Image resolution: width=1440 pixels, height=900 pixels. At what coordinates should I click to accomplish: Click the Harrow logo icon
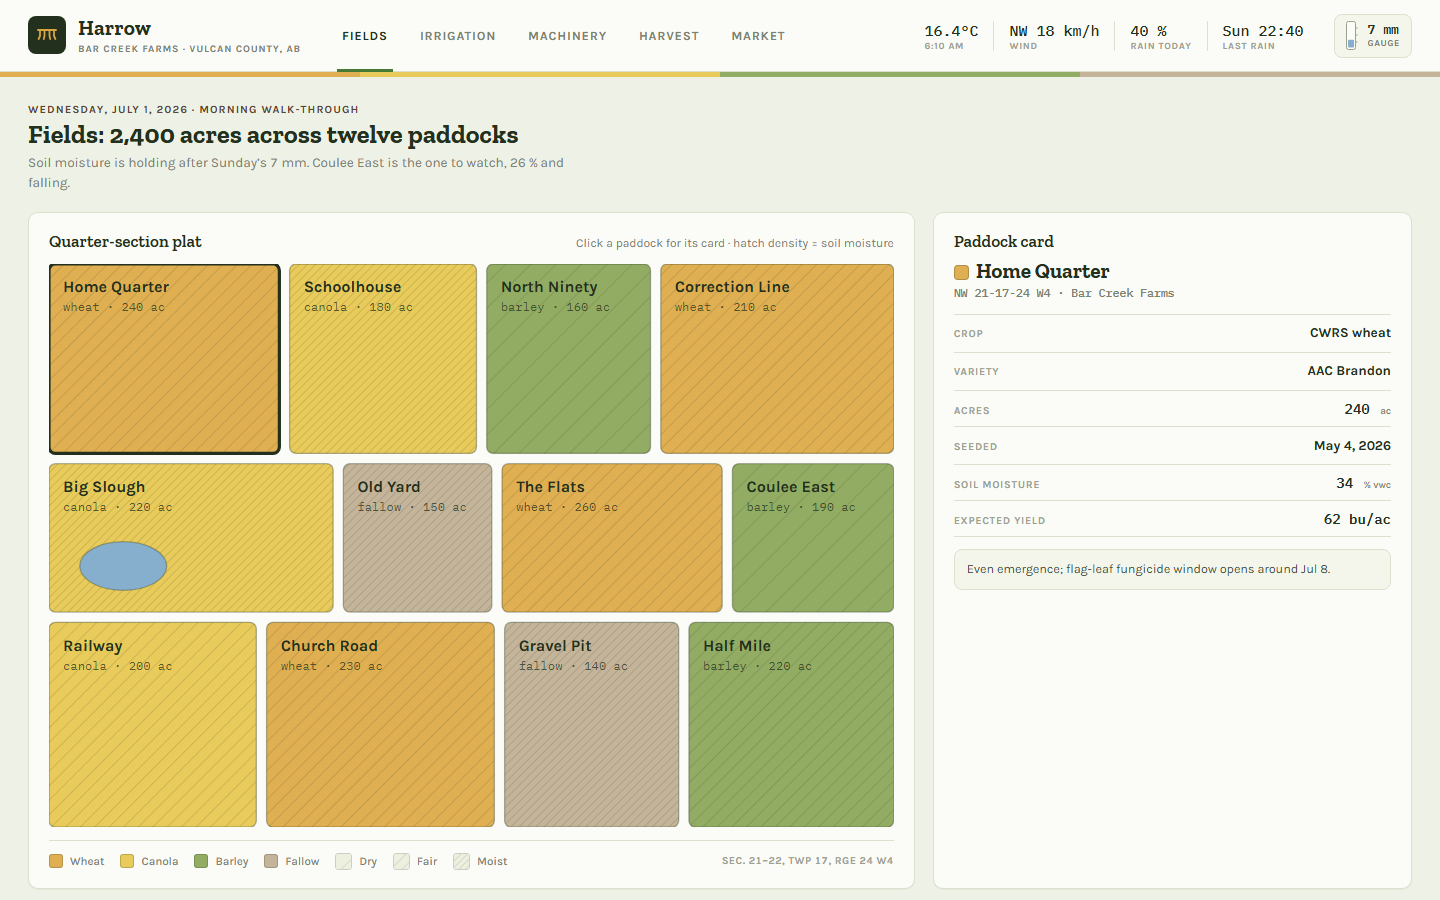coord(47,35)
